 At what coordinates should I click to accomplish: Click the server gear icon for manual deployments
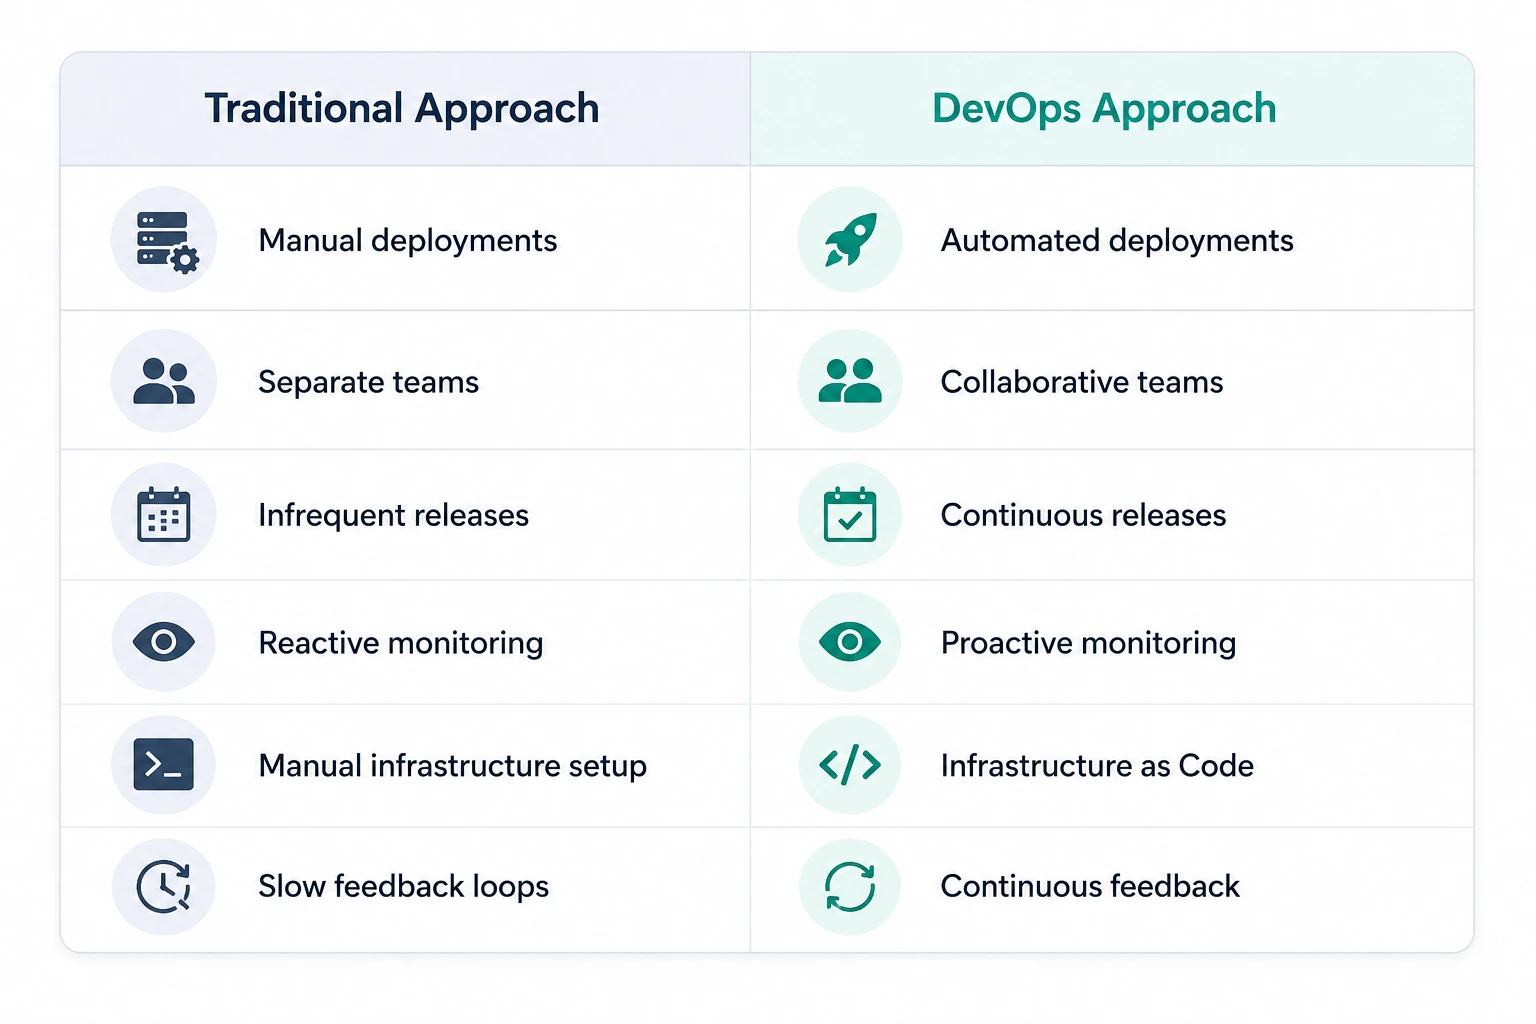click(x=166, y=241)
